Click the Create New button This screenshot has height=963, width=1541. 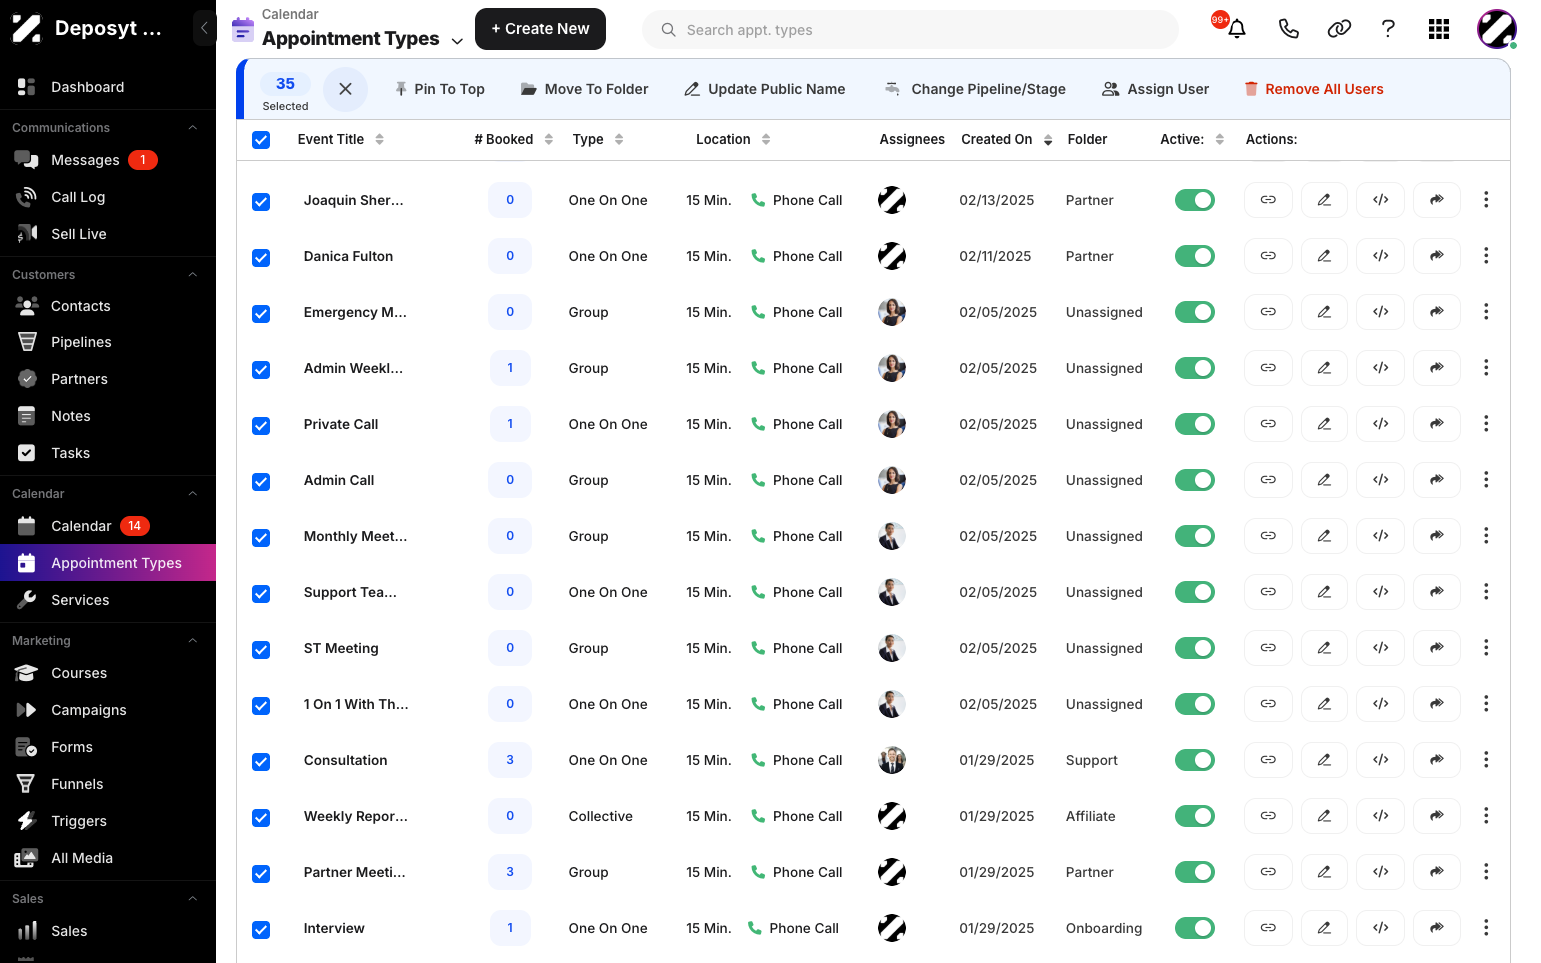(540, 29)
